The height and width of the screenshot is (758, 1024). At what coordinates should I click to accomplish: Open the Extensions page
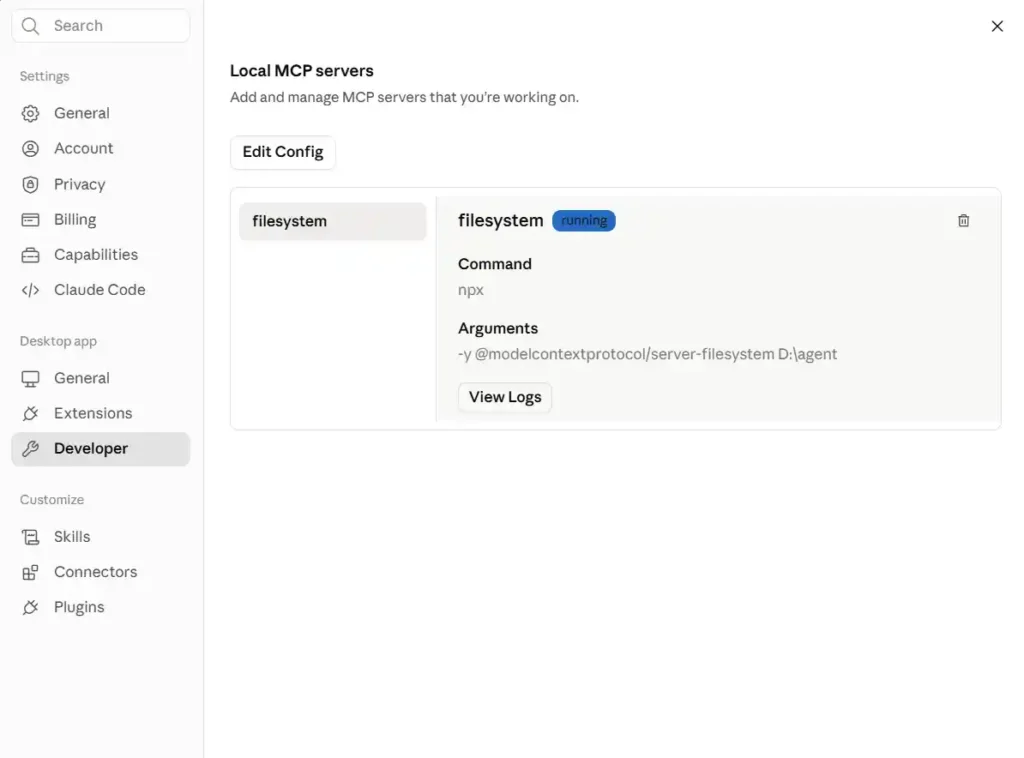(101, 413)
